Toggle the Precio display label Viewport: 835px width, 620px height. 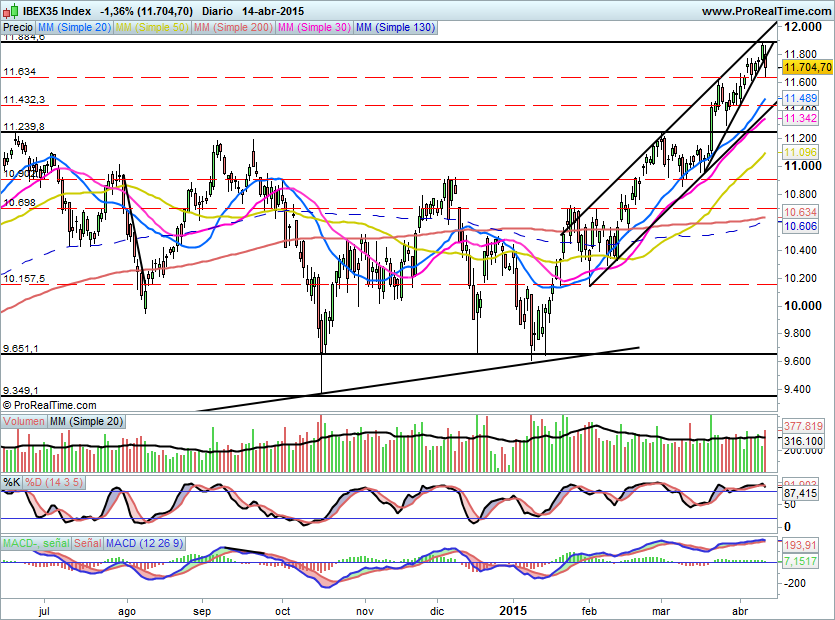click(x=16, y=28)
